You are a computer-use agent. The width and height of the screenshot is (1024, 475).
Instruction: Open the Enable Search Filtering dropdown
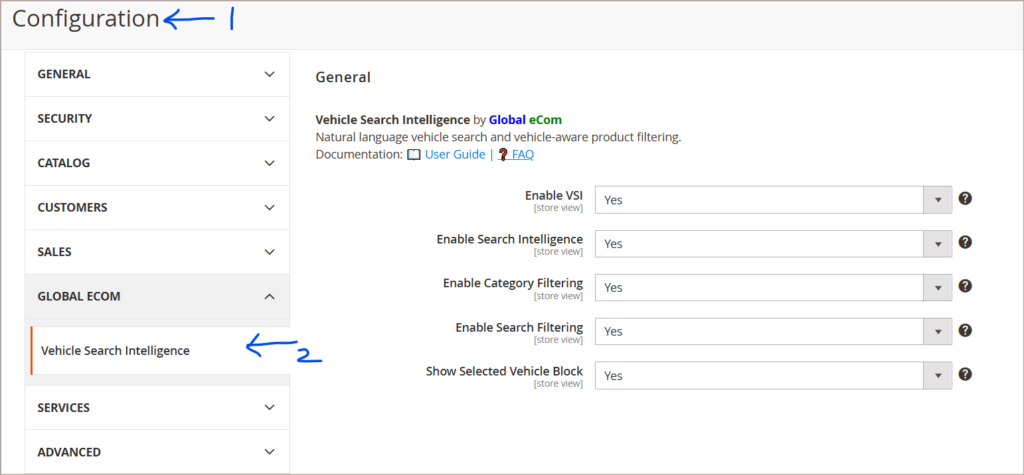(x=773, y=331)
